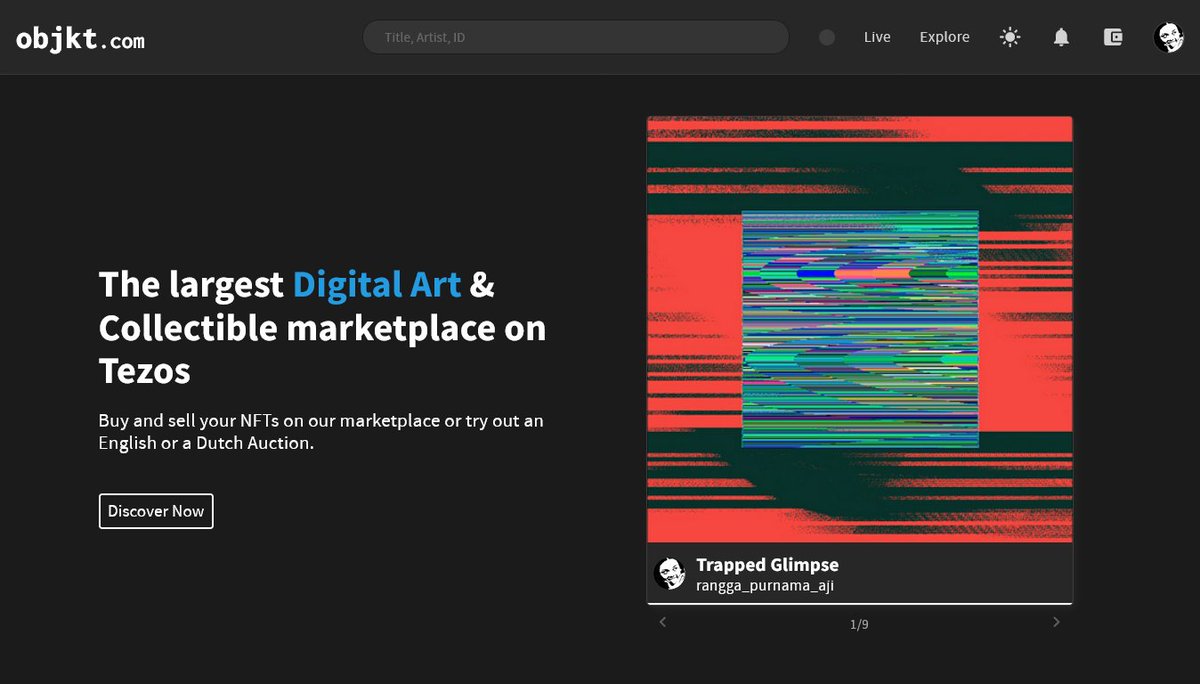Open the Trapped Glimpse artwork image
The width and height of the screenshot is (1200, 684).
[x=860, y=330]
